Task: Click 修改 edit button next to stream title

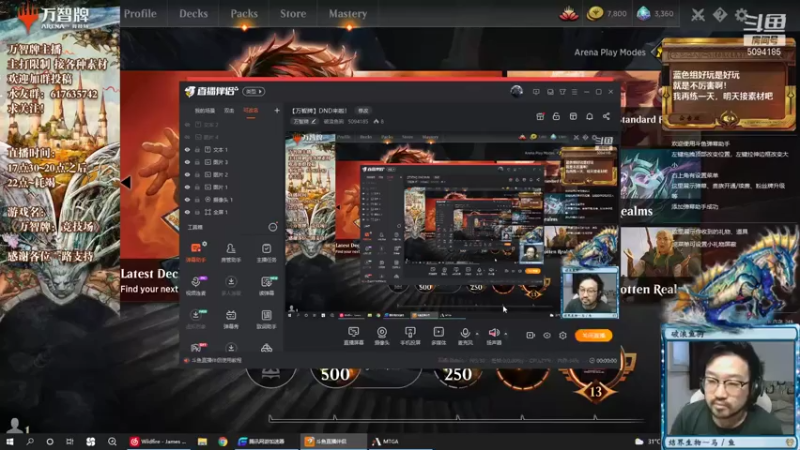Action: 363,111
